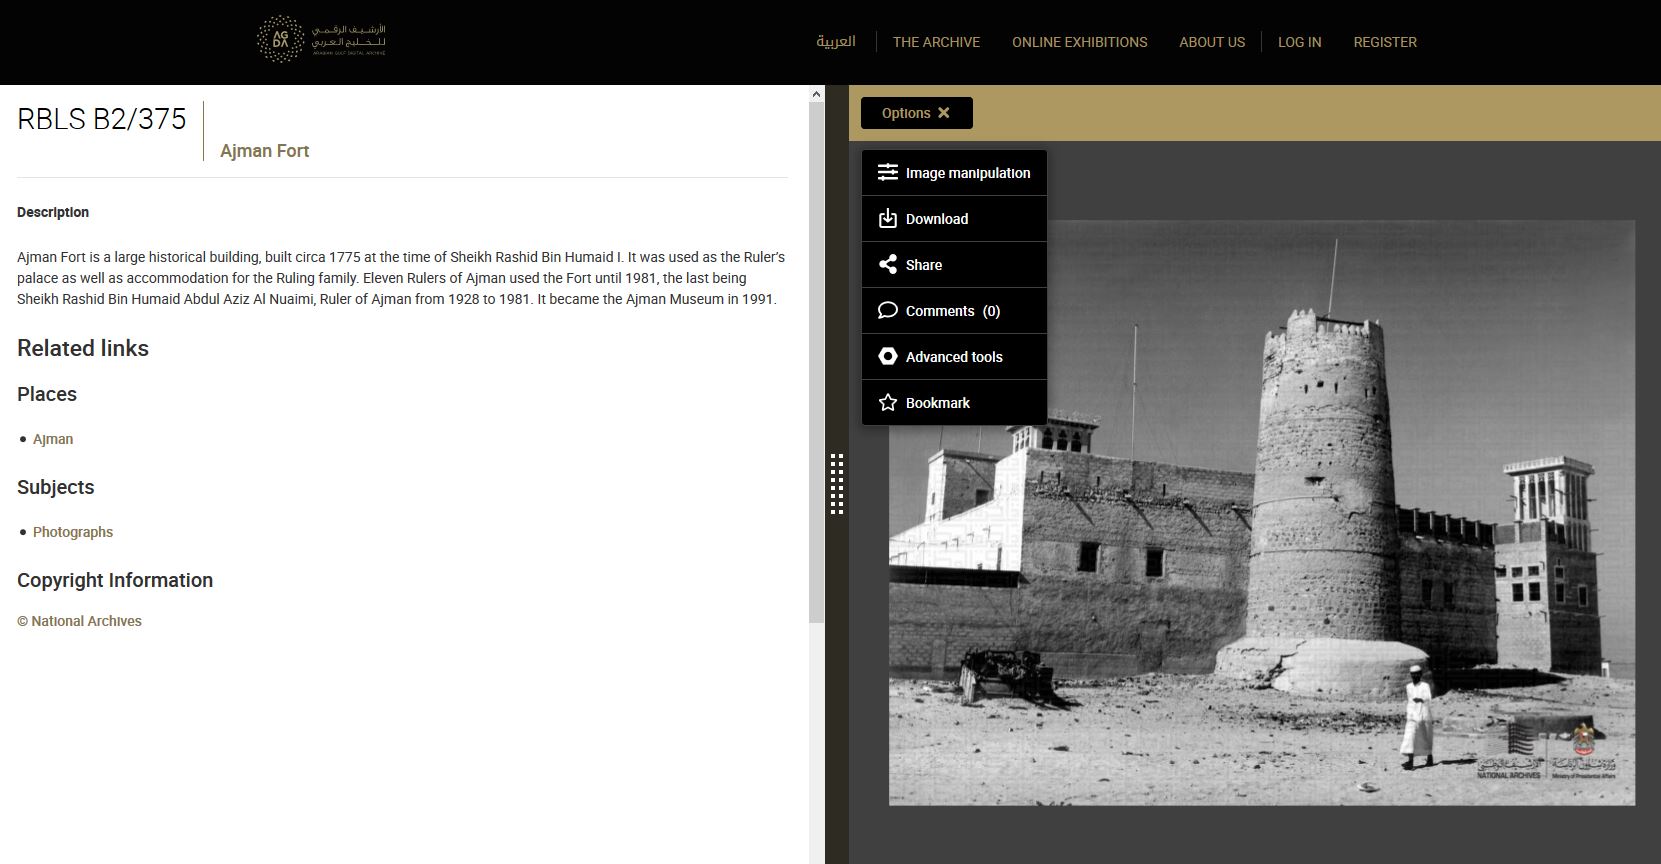
Task: Open the Ajman place link
Action: pyautogui.click(x=53, y=439)
